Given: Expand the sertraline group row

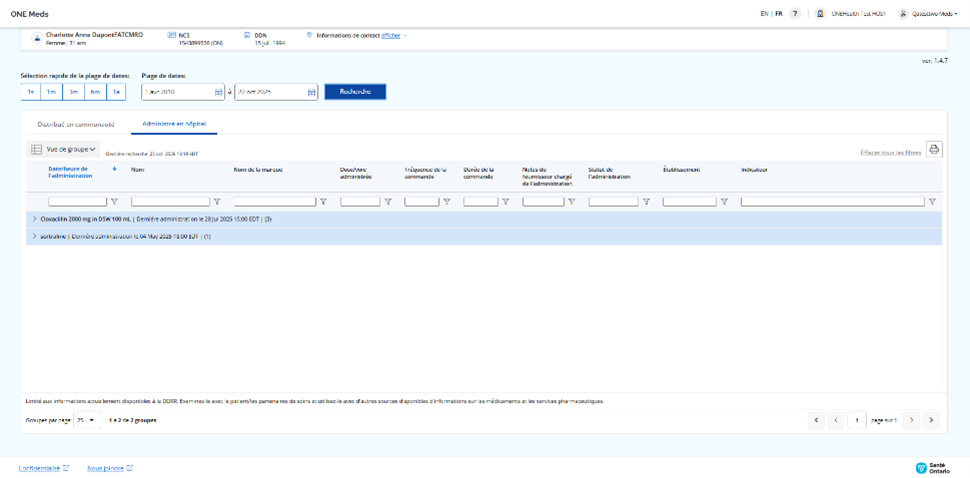Looking at the screenshot, I should click(34, 237).
